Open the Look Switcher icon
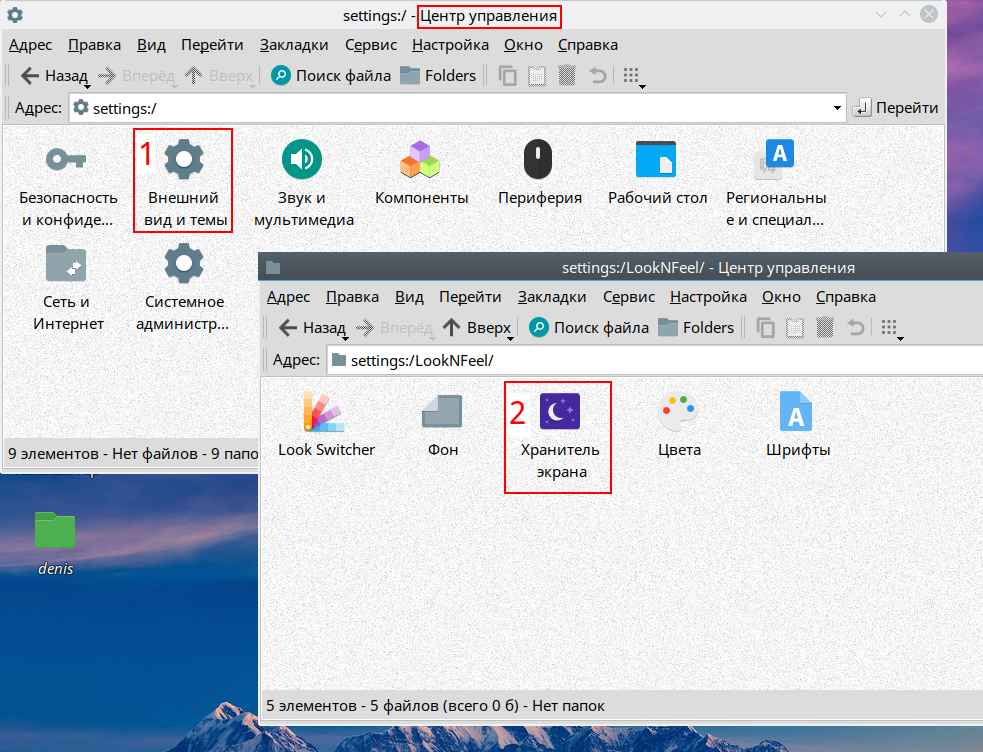The height and width of the screenshot is (752, 983). coord(326,411)
